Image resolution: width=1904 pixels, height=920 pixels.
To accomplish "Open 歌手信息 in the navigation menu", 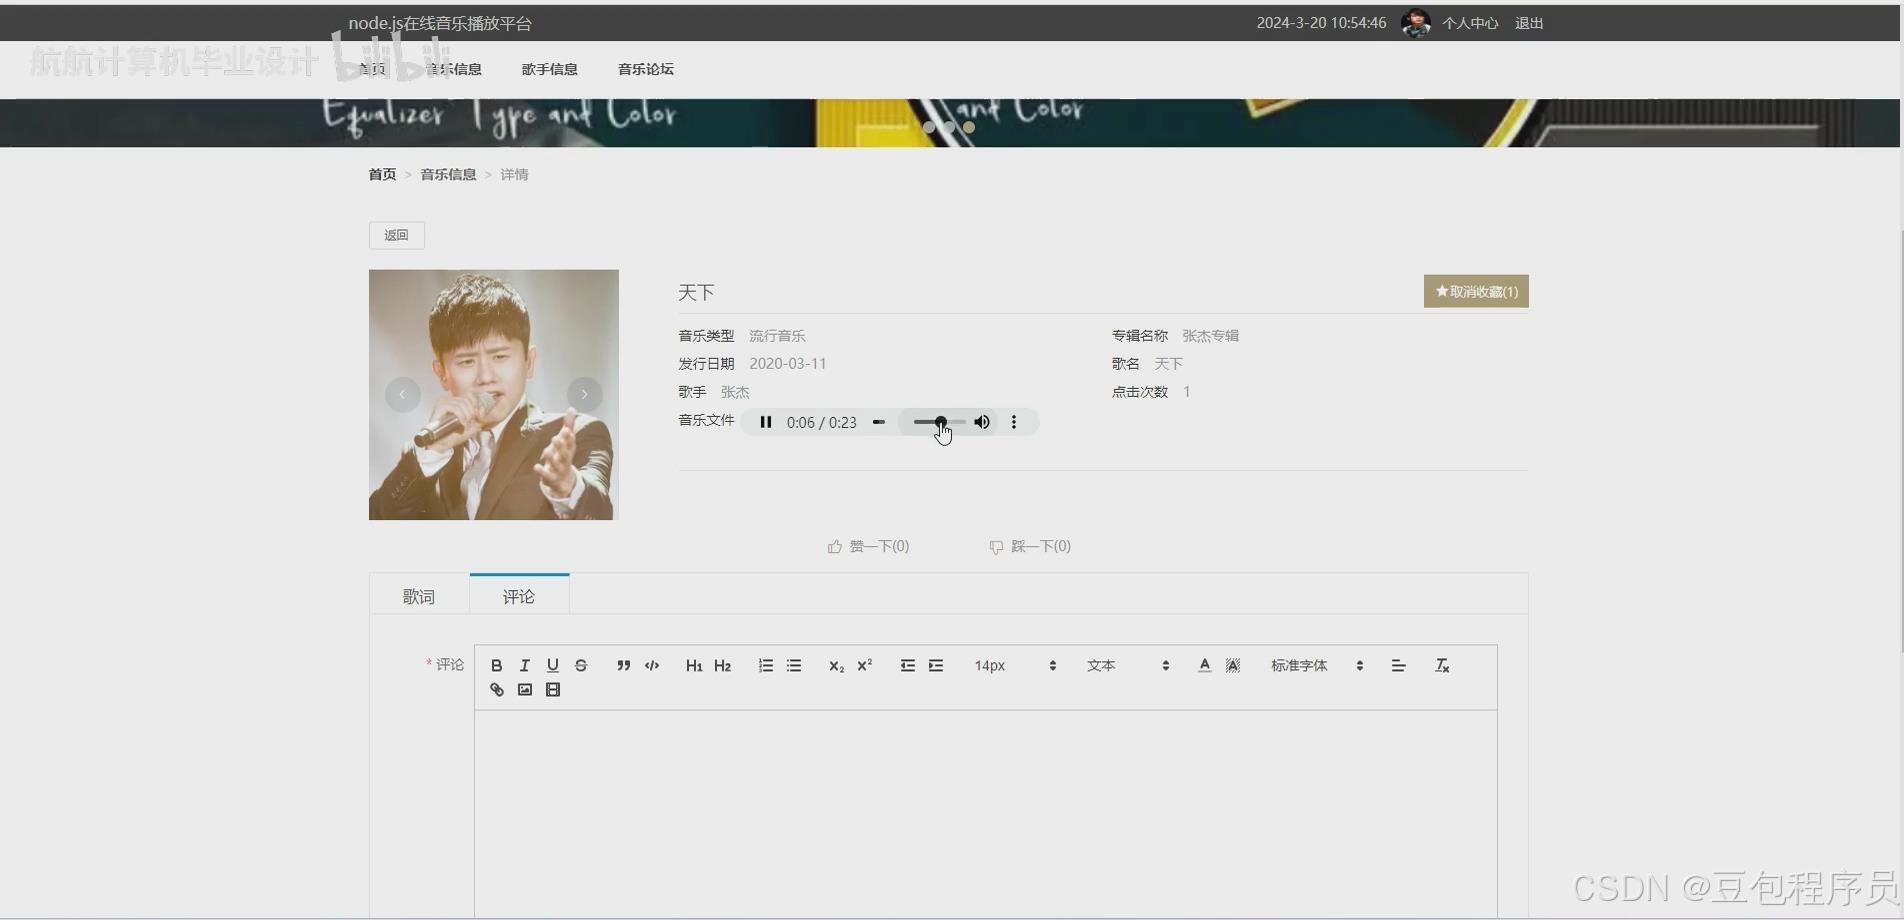I will tap(550, 69).
